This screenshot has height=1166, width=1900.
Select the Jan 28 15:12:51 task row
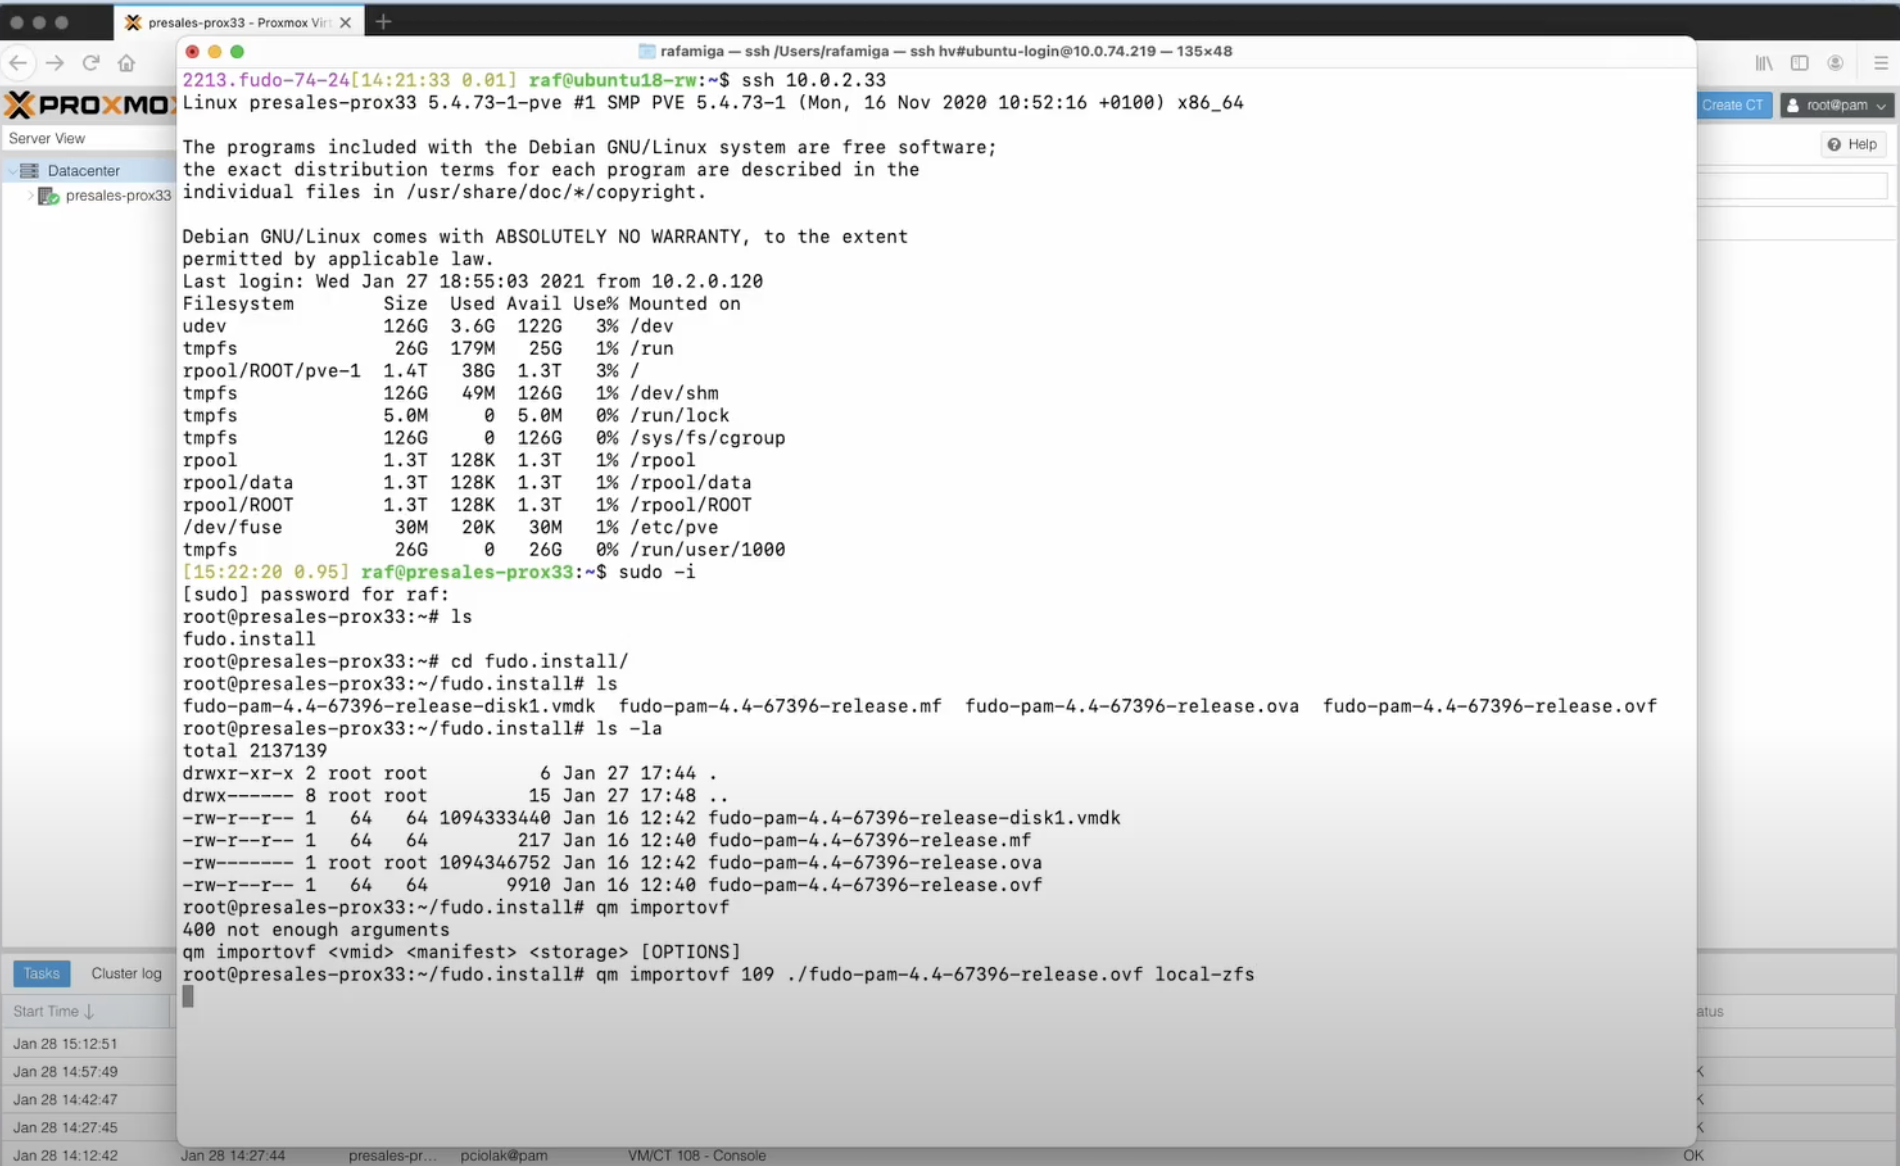[64, 1043]
